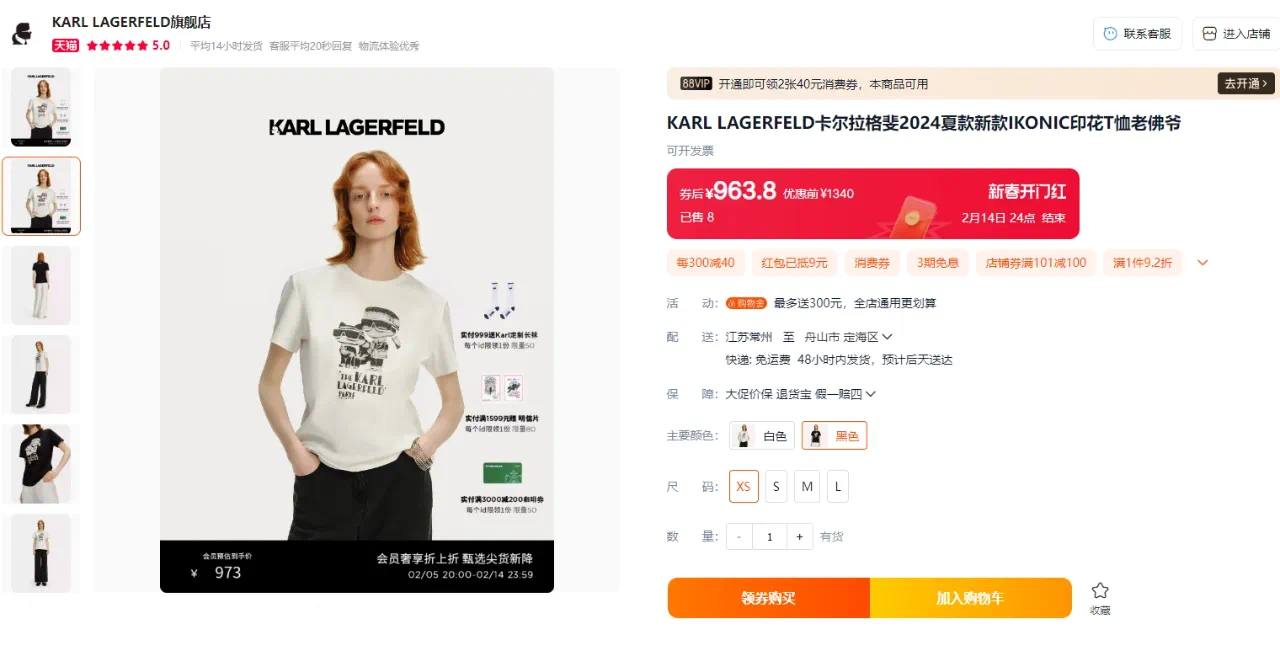Select the white color option
The width and height of the screenshot is (1280, 647).
[762, 435]
